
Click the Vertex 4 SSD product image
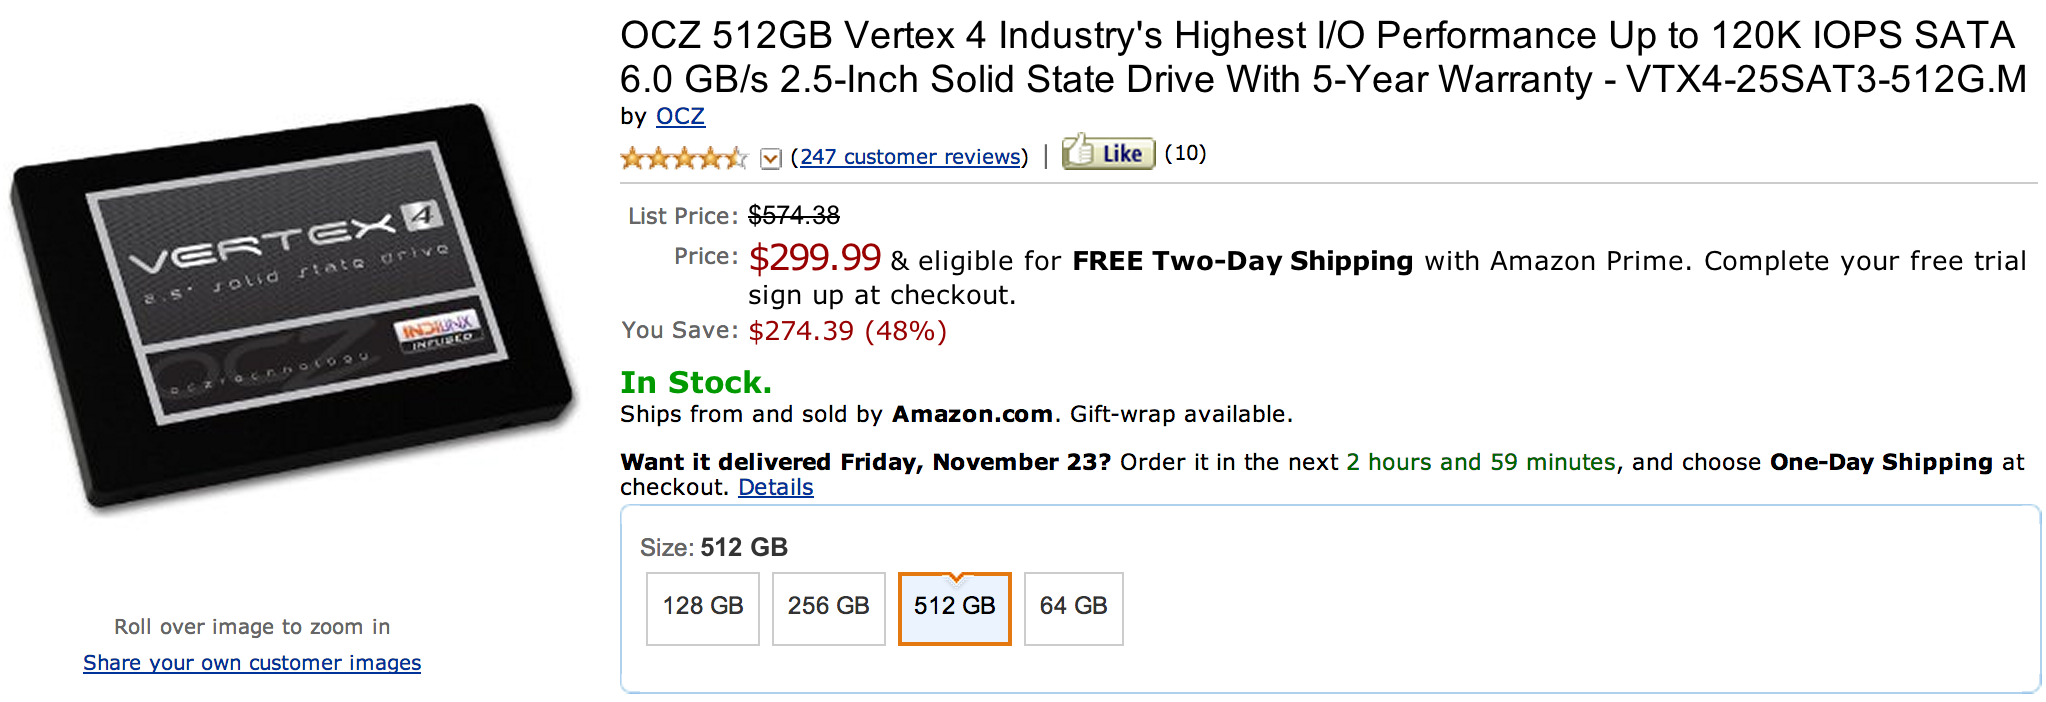[x=295, y=305]
